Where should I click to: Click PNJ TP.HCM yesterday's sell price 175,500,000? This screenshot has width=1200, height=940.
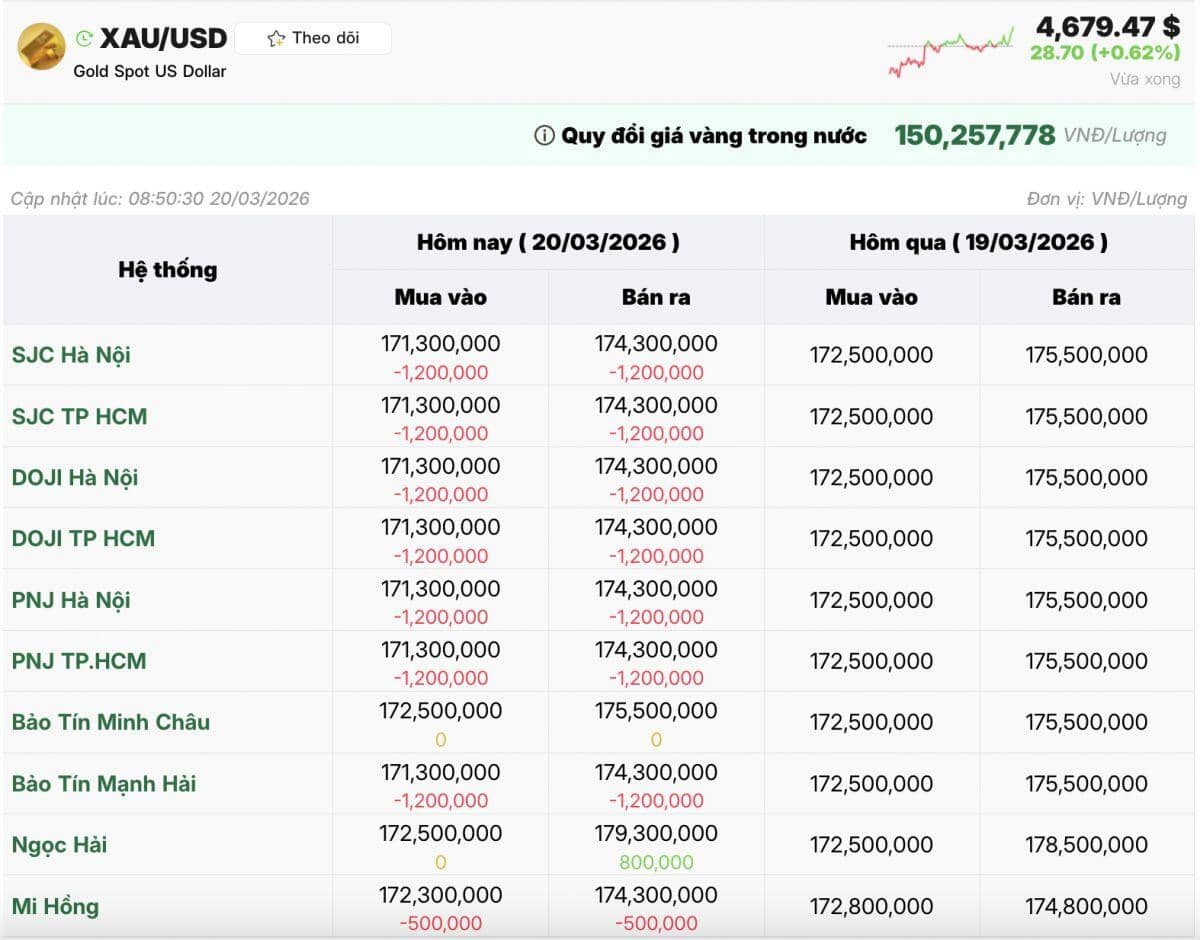1087,661
